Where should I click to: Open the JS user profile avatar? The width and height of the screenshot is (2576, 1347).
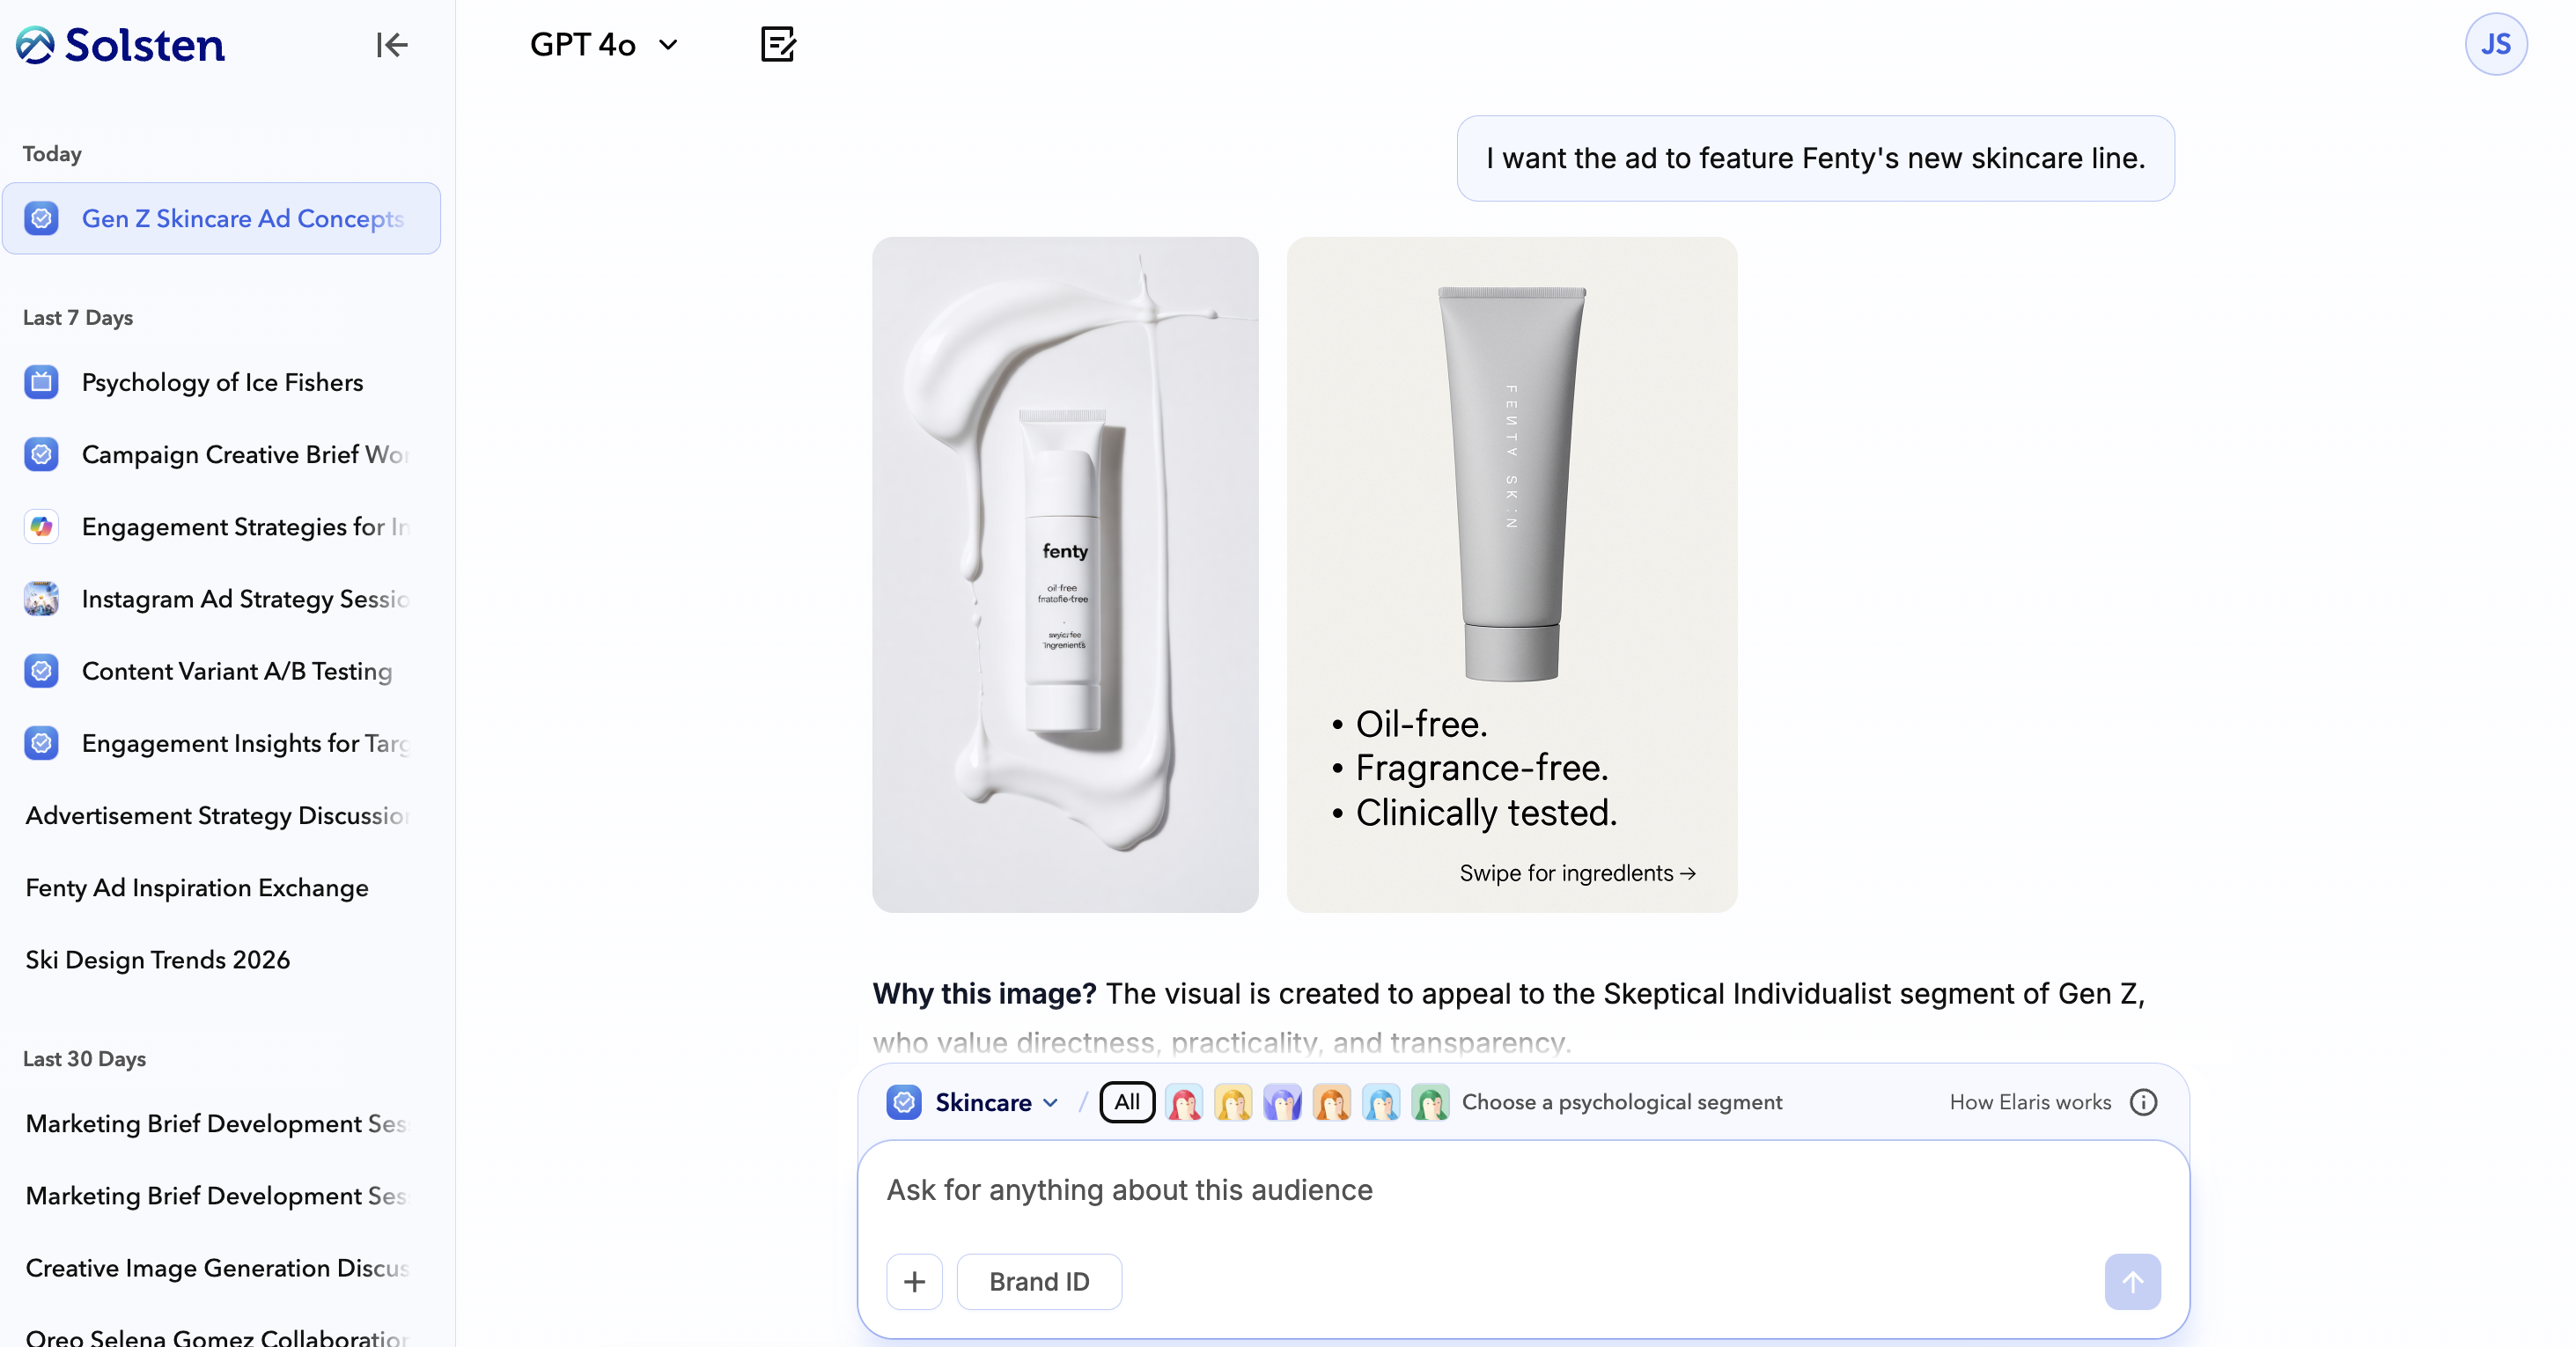coord(2495,44)
